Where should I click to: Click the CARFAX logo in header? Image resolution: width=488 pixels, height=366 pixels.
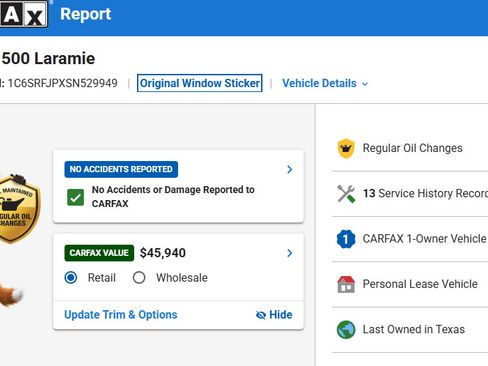[23, 14]
